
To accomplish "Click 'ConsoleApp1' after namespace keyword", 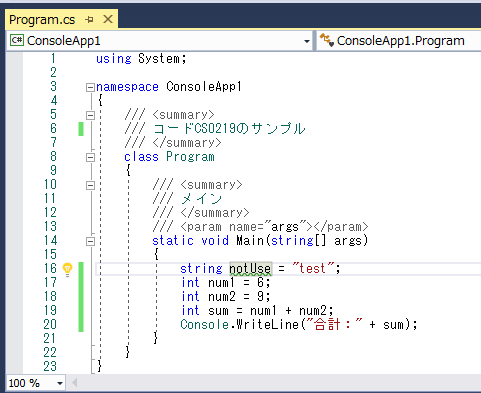I will pos(204,87).
